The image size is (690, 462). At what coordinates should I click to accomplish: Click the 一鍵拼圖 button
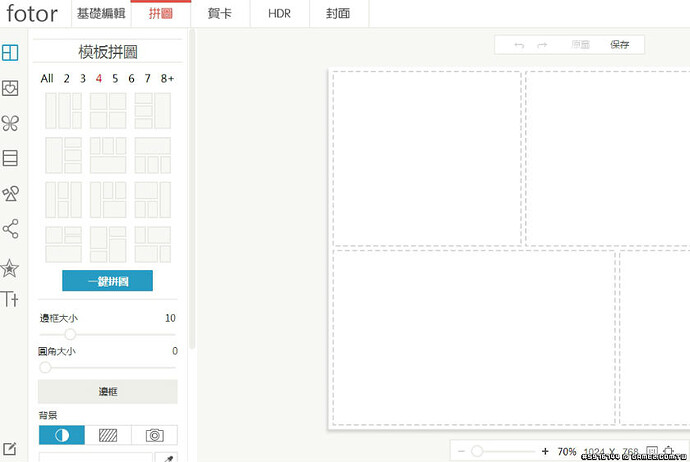107,281
